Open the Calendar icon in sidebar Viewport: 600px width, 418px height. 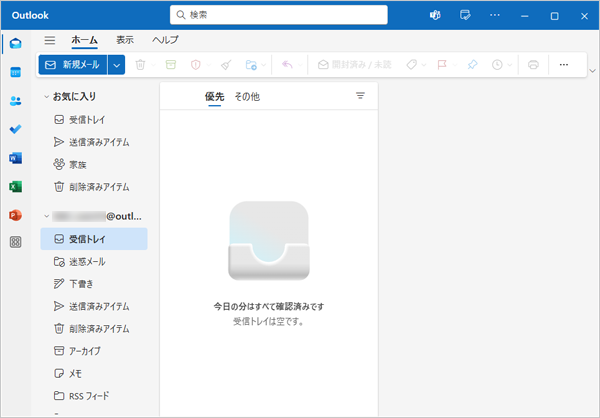coord(16,72)
